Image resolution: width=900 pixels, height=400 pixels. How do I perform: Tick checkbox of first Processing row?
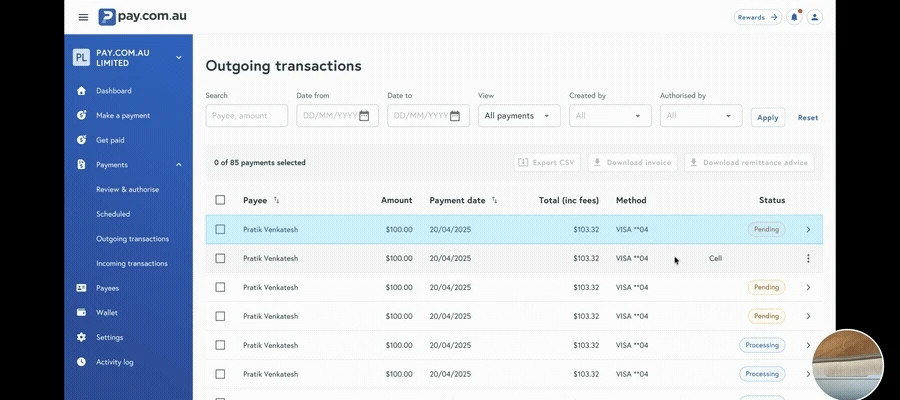220,345
